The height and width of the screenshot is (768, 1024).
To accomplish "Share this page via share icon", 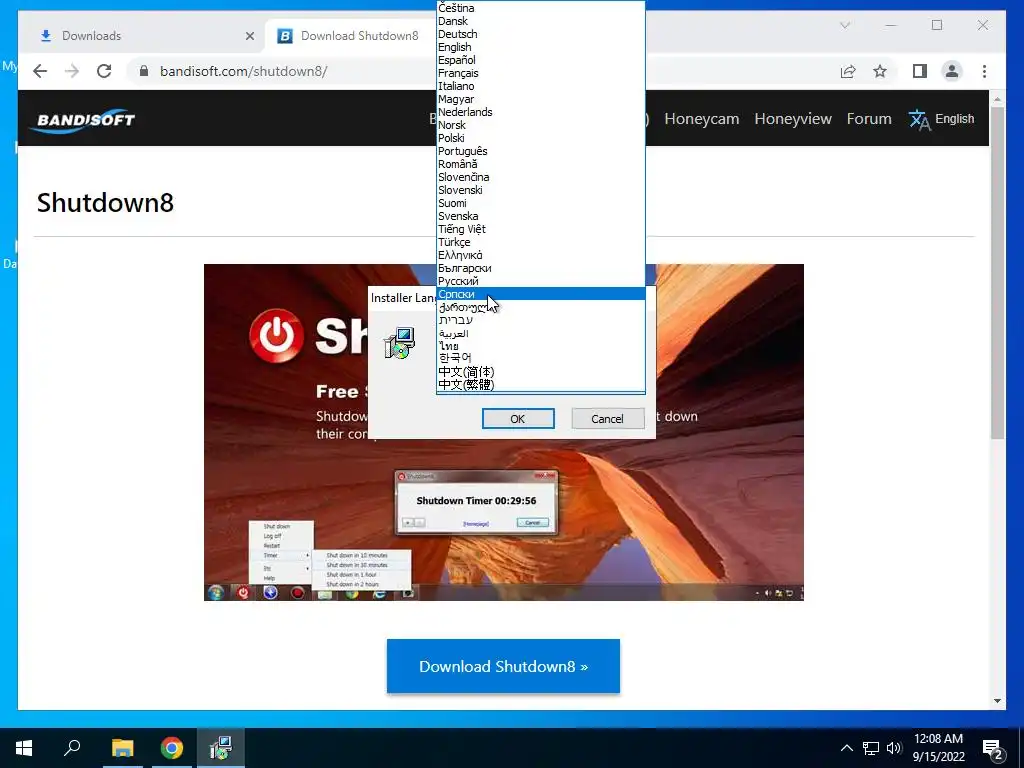I will 848,71.
